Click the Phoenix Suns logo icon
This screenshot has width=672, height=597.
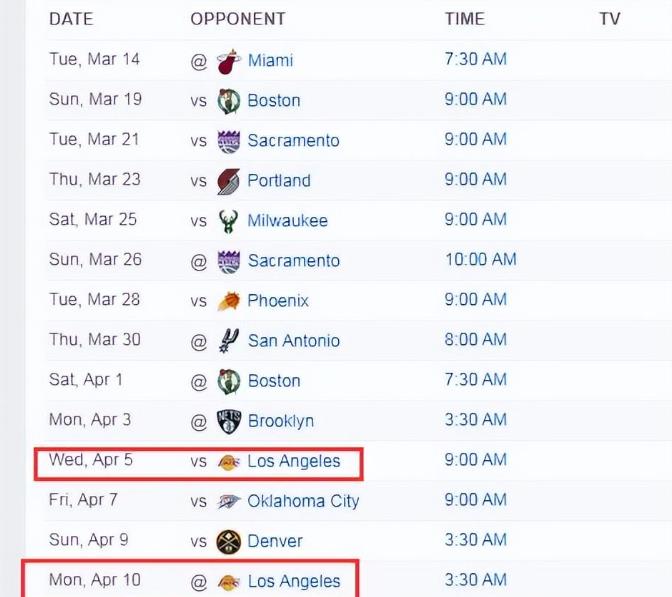[x=229, y=301]
